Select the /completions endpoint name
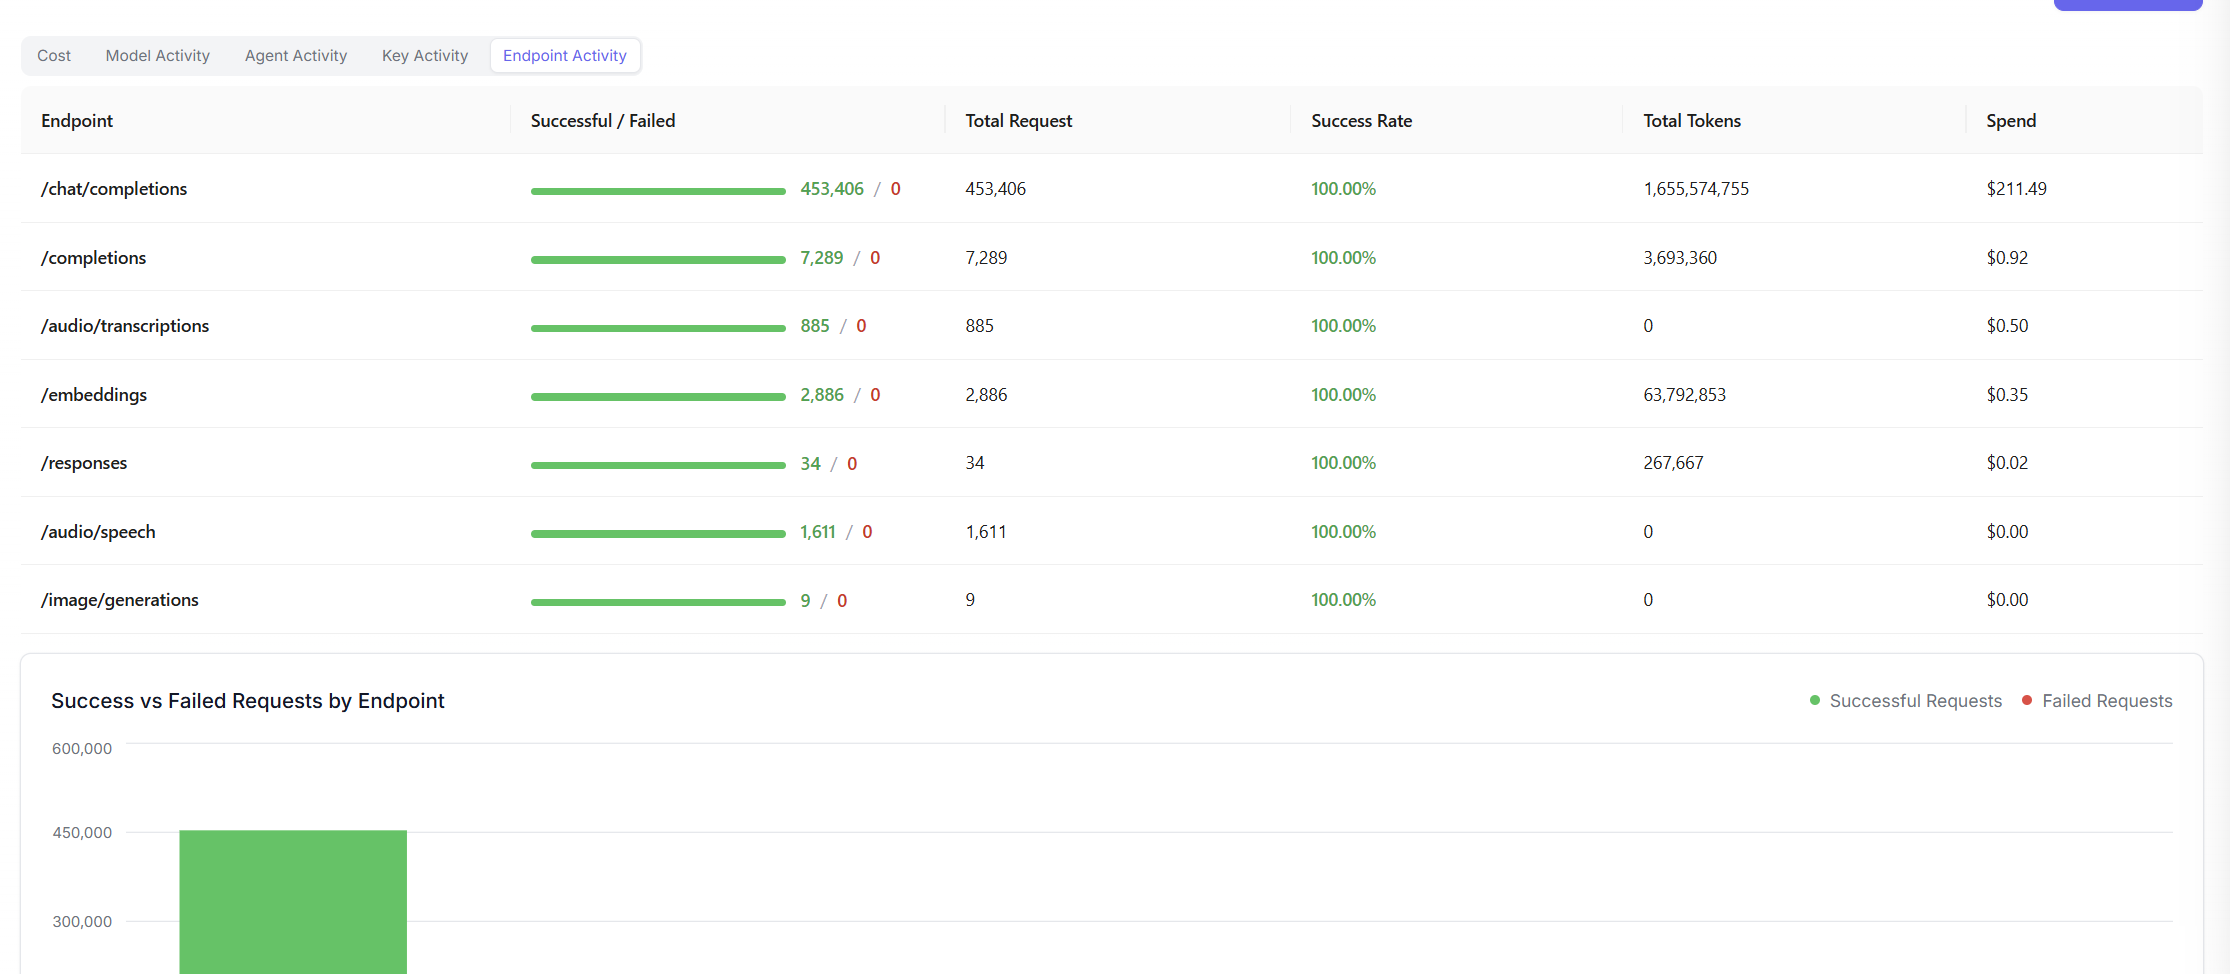Viewport: 2230px width, 974px height. (94, 258)
